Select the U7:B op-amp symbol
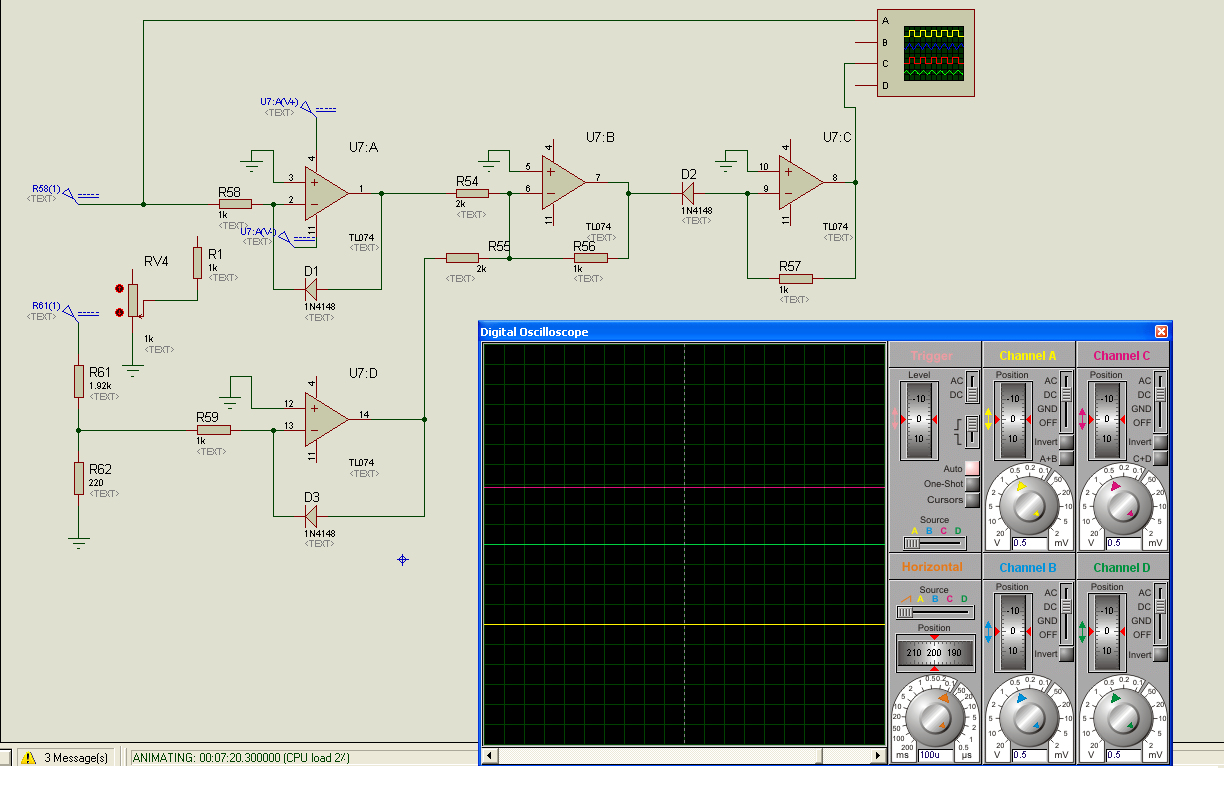This screenshot has width=1224, height=793. (563, 181)
